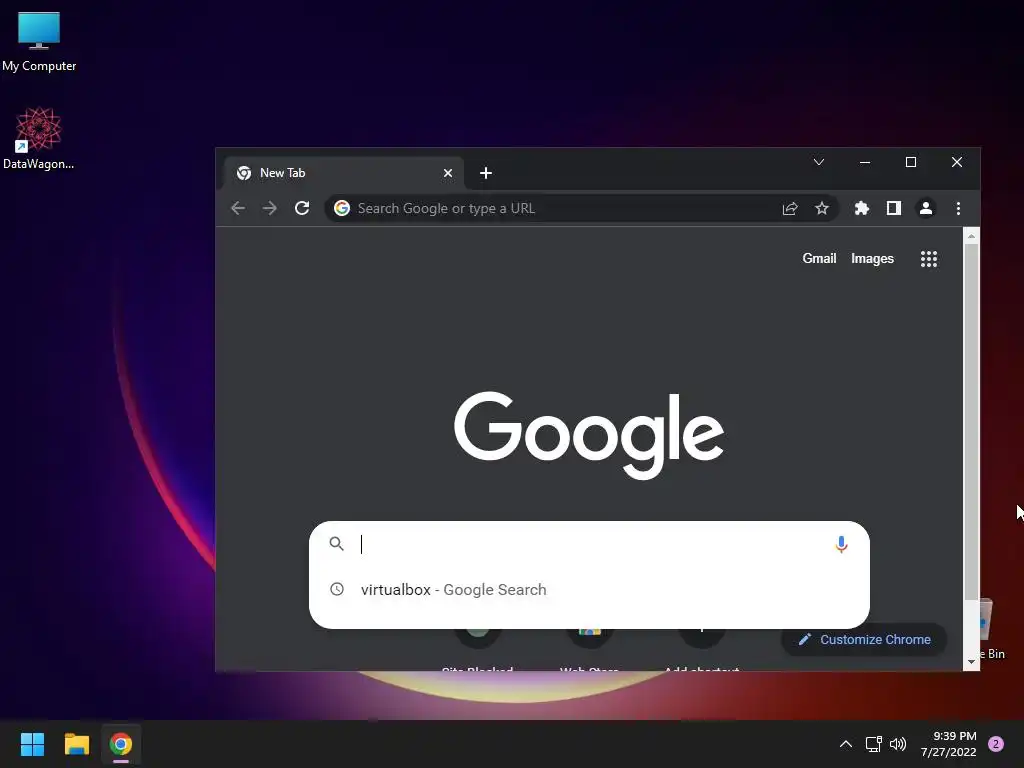The height and width of the screenshot is (768, 1024).
Task: Maximize the Chrome window
Action: [910, 162]
